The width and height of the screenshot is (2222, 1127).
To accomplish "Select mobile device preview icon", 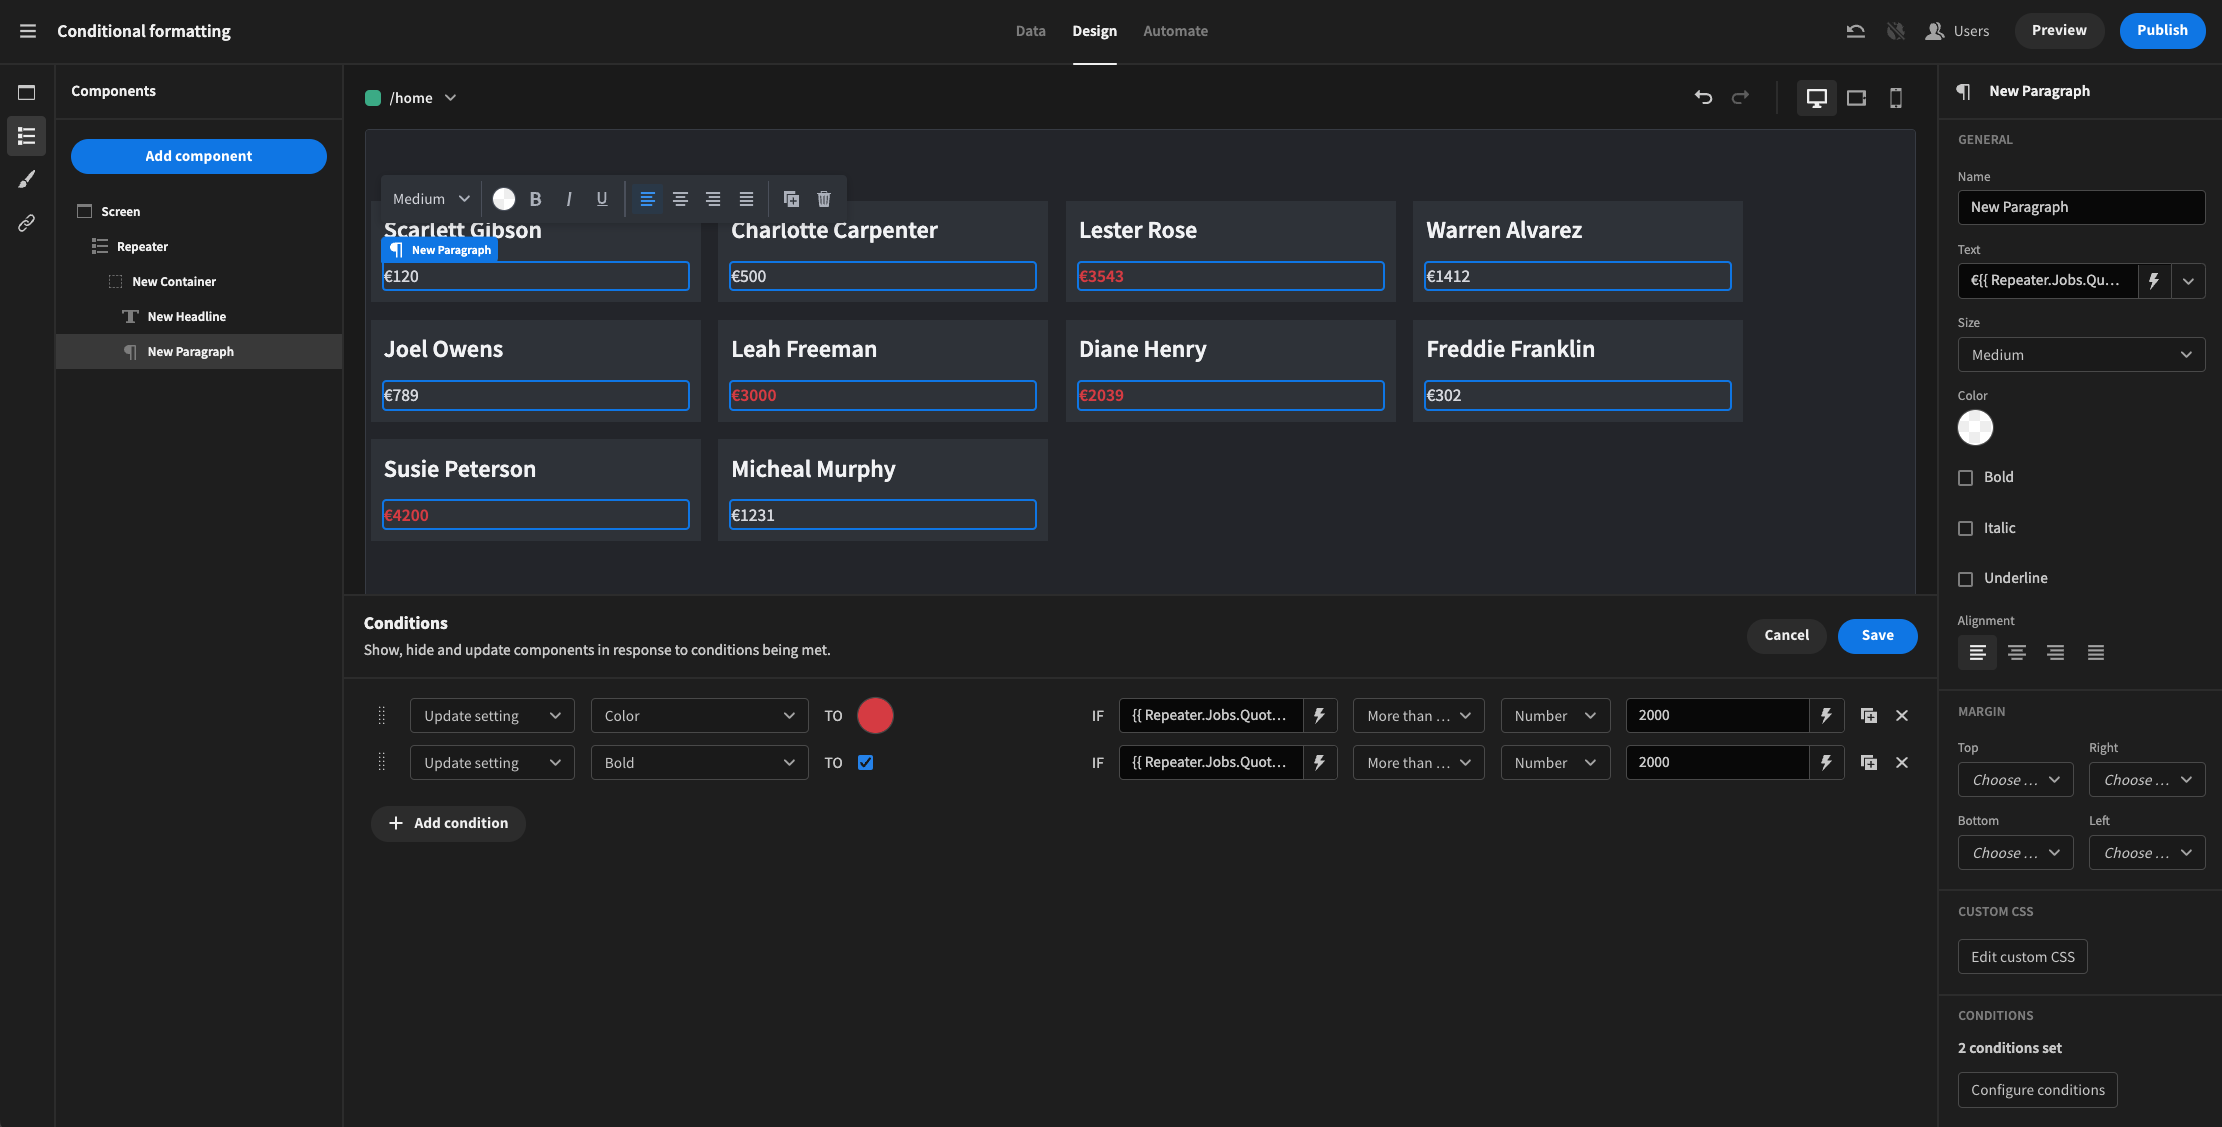I will 1895,98.
